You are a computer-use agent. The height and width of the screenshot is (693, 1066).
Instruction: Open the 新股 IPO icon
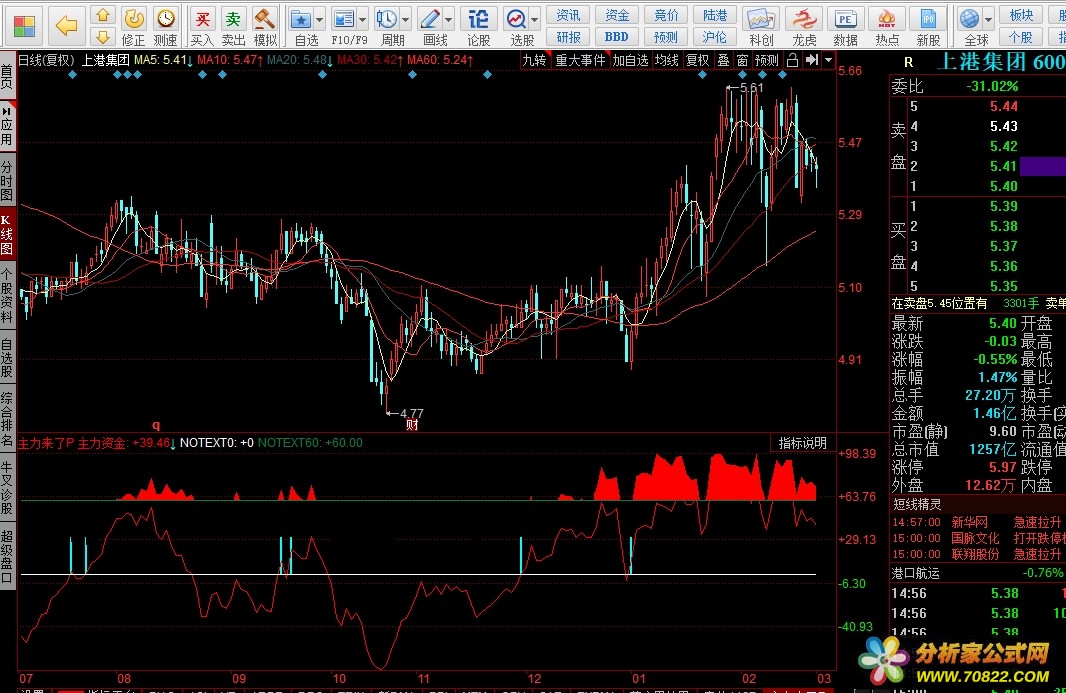(x=928, y=18)
